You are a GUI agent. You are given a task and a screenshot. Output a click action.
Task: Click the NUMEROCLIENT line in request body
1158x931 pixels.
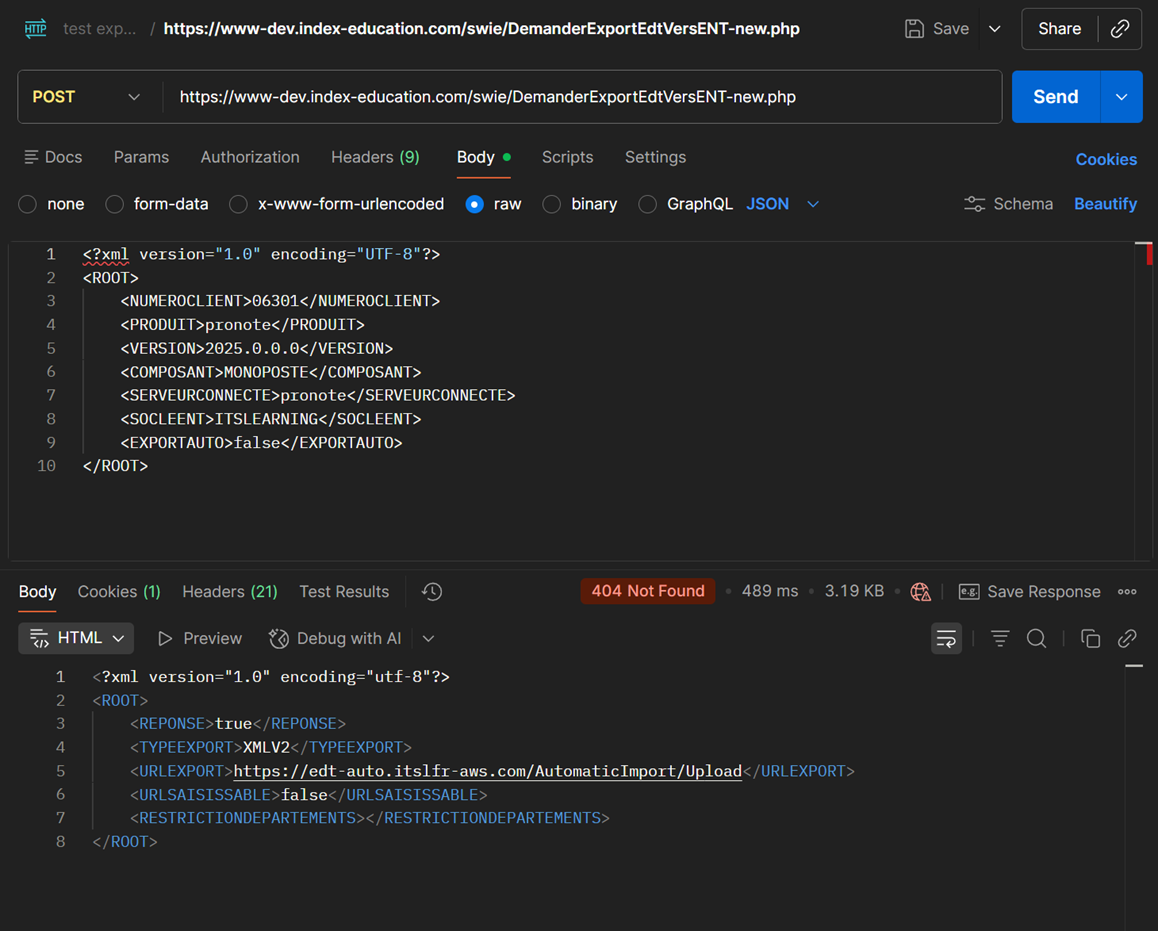click(280, 300)
